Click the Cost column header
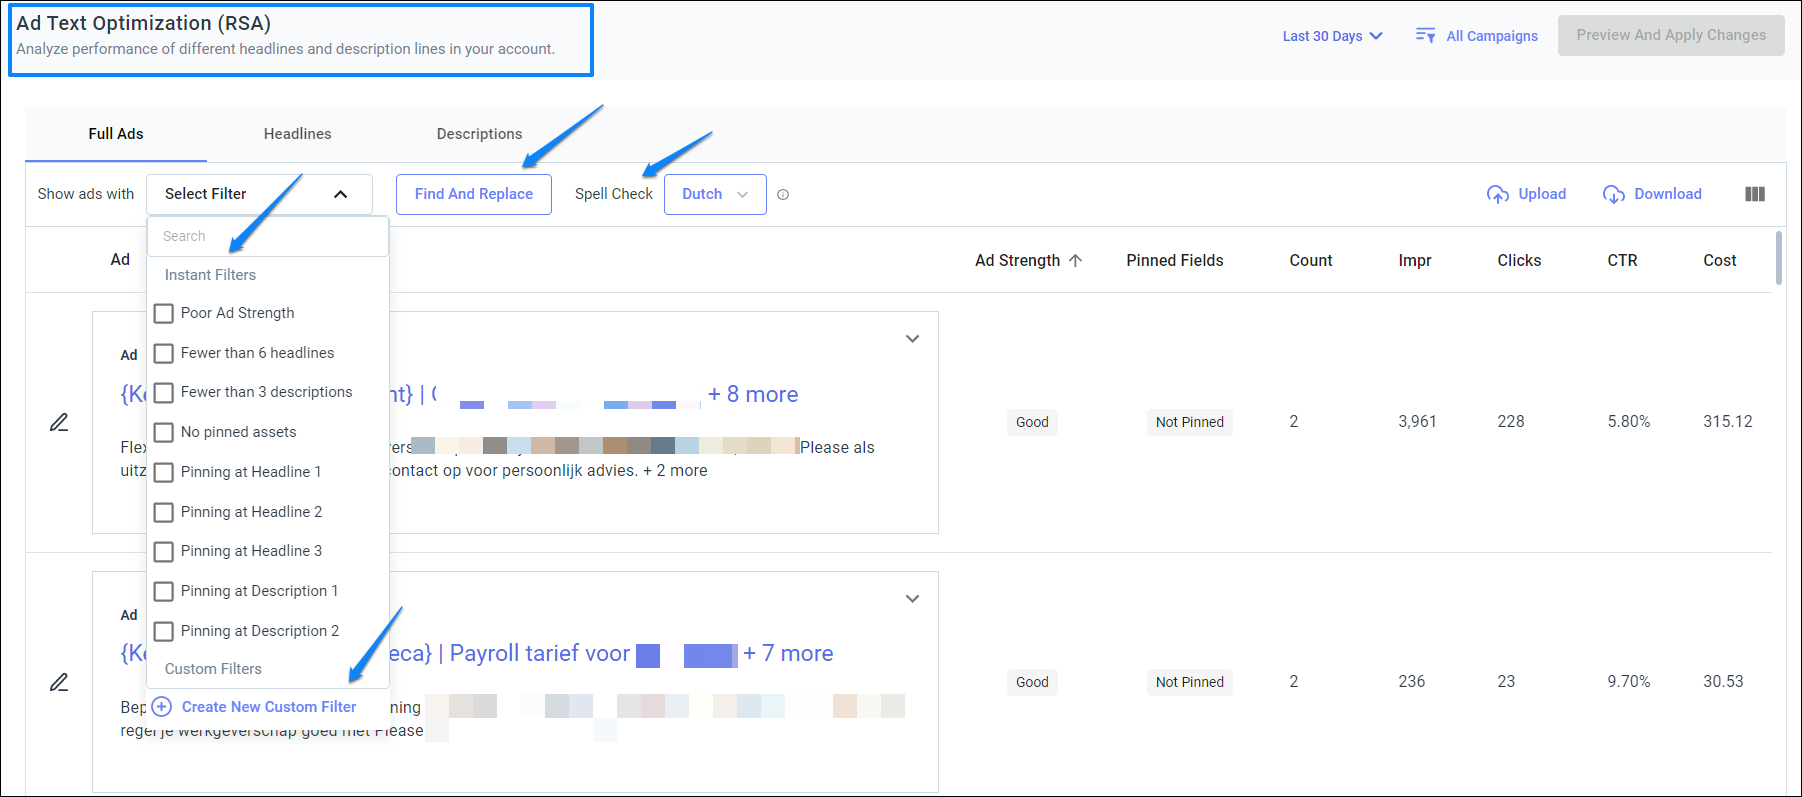 coord(1720,260)
